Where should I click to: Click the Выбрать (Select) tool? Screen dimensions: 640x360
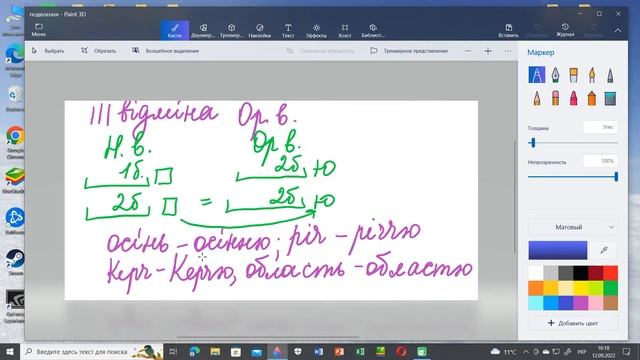48,51
